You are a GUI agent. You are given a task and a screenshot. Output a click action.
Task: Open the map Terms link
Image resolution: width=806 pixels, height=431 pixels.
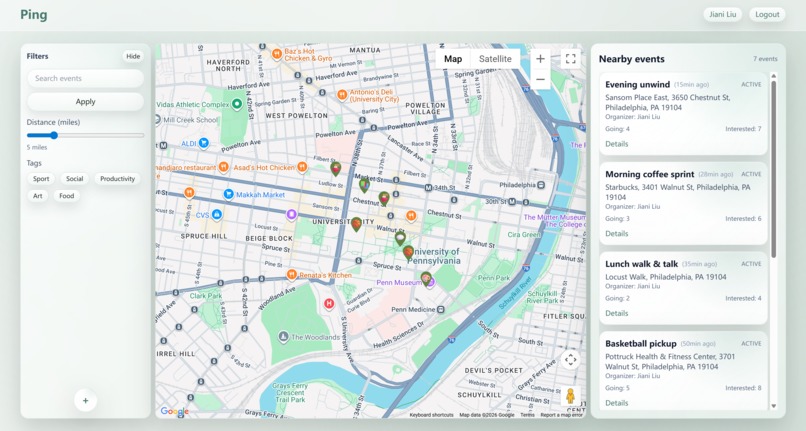(x=527, y=415)
